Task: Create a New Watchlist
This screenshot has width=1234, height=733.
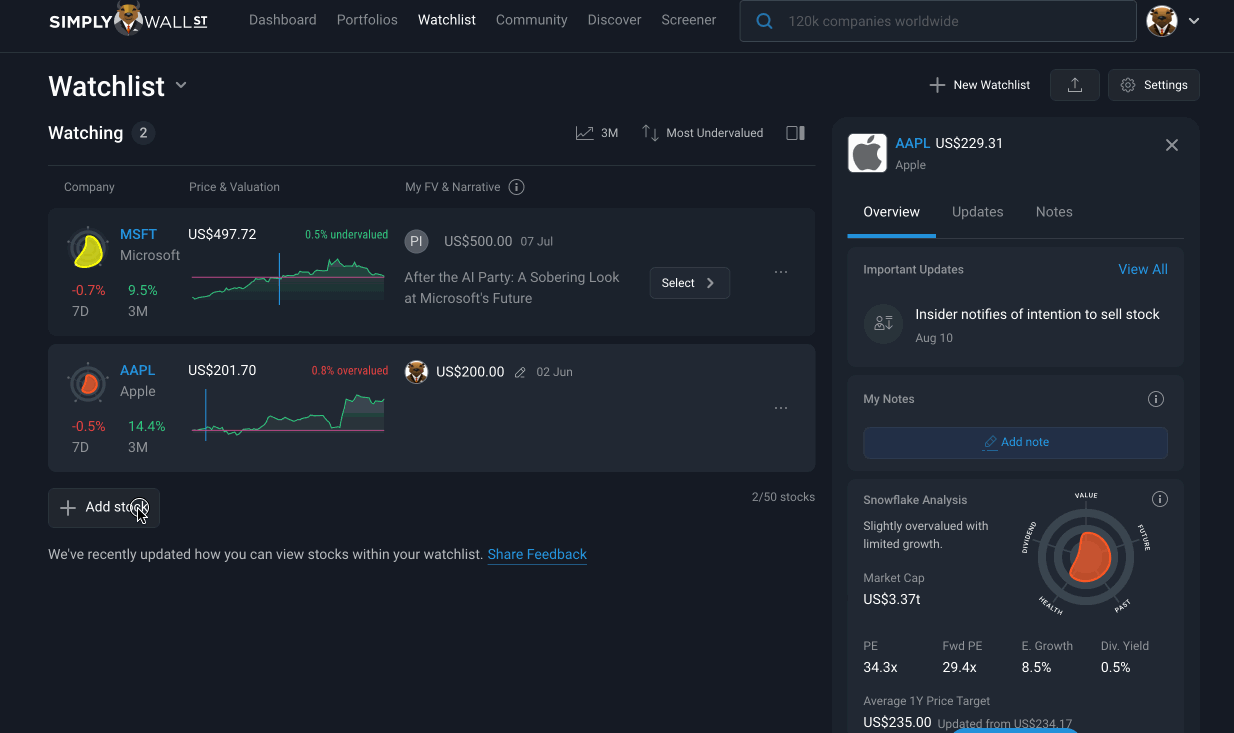Action: pyautogui.click(x=979, y=85)
